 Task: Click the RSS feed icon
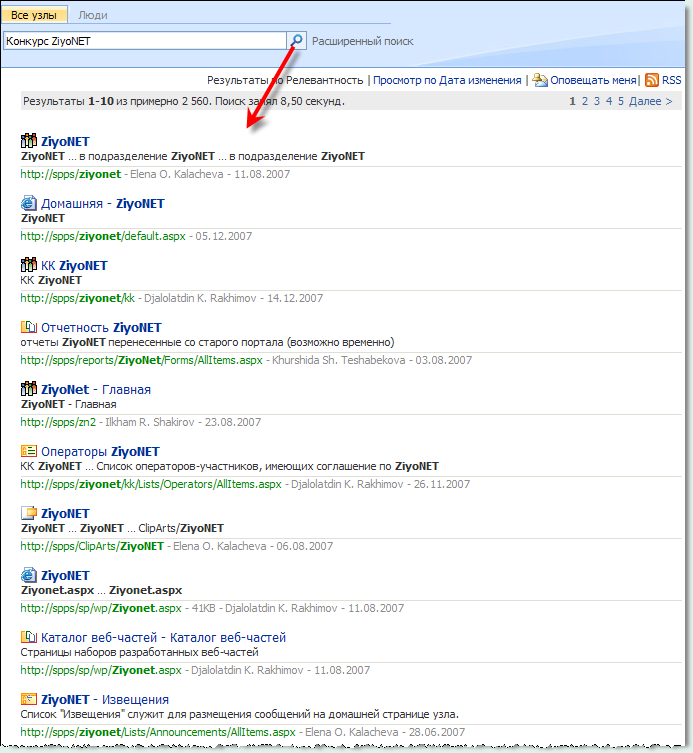coord(652,80)
